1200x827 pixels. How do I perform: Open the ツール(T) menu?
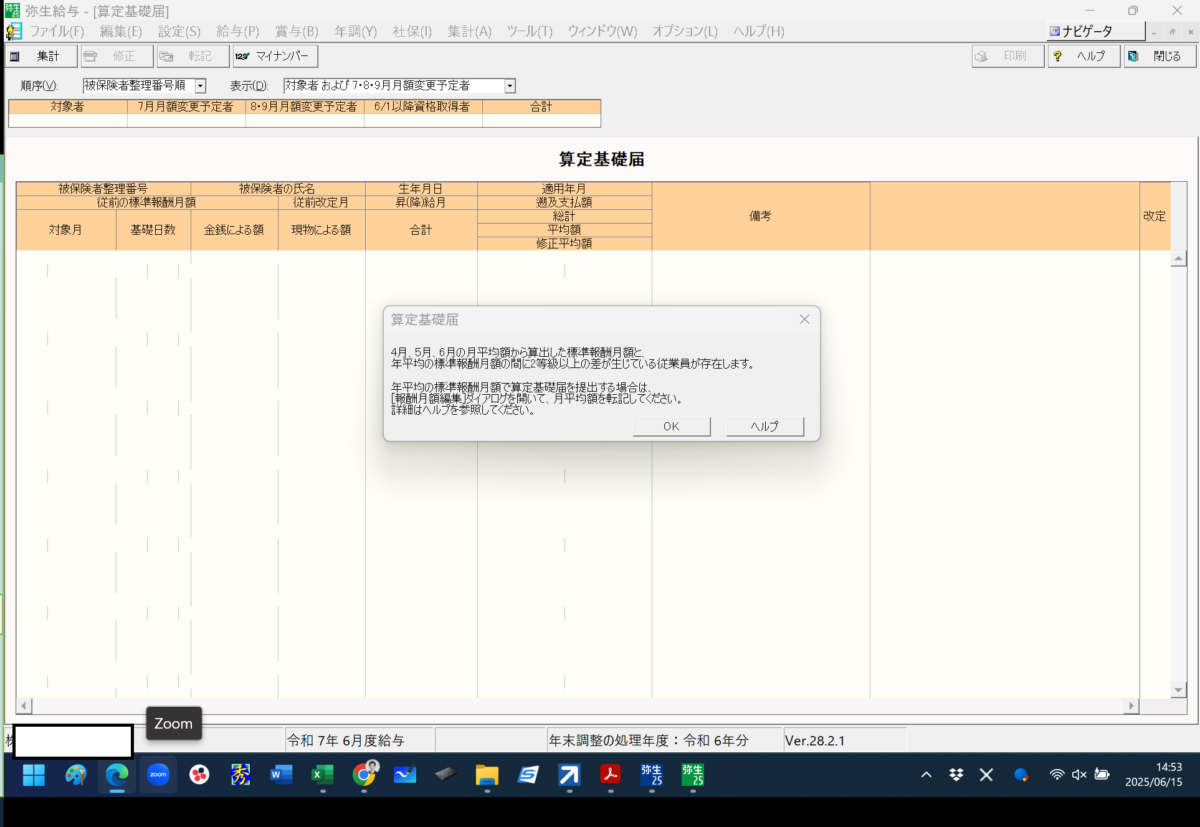(x=530, y=31)
